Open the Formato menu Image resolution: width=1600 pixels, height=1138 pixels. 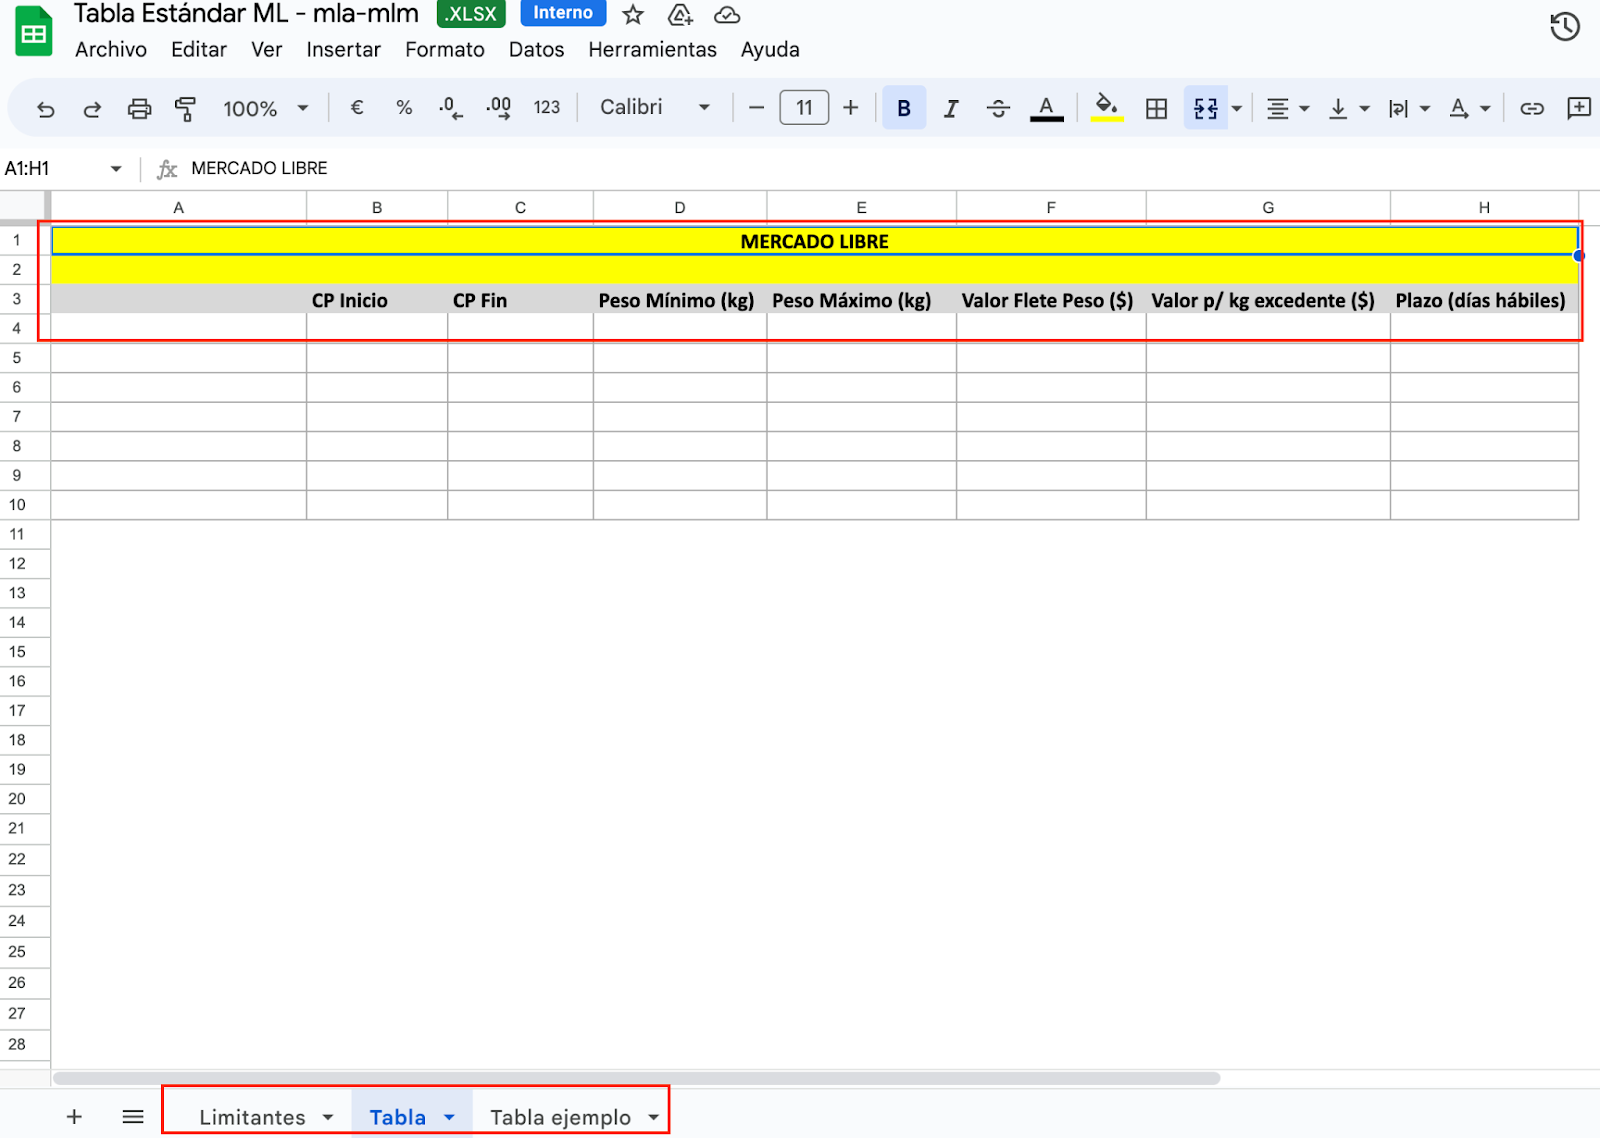(445, 50)
